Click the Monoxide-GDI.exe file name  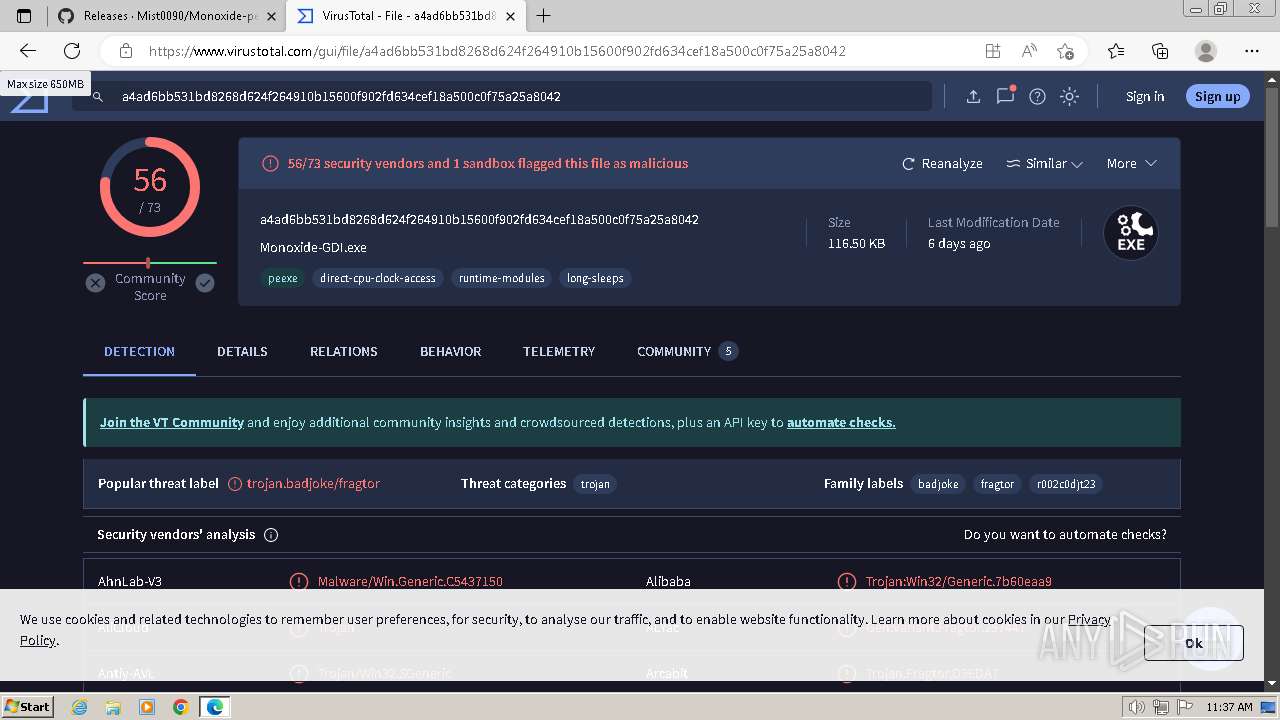pyautogui.click(x=313, y=248)
